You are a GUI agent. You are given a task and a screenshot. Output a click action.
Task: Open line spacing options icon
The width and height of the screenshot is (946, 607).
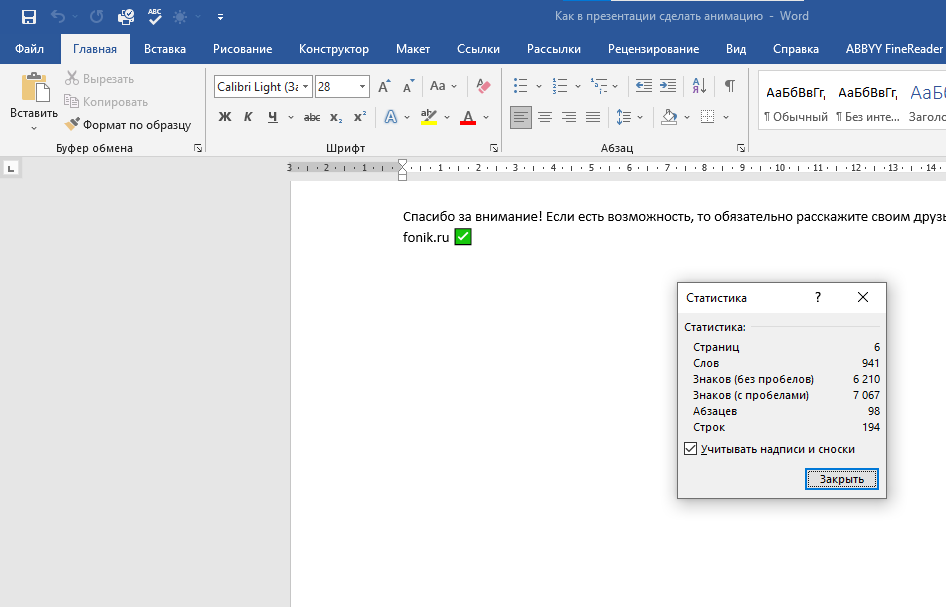(x=624, y=117)
